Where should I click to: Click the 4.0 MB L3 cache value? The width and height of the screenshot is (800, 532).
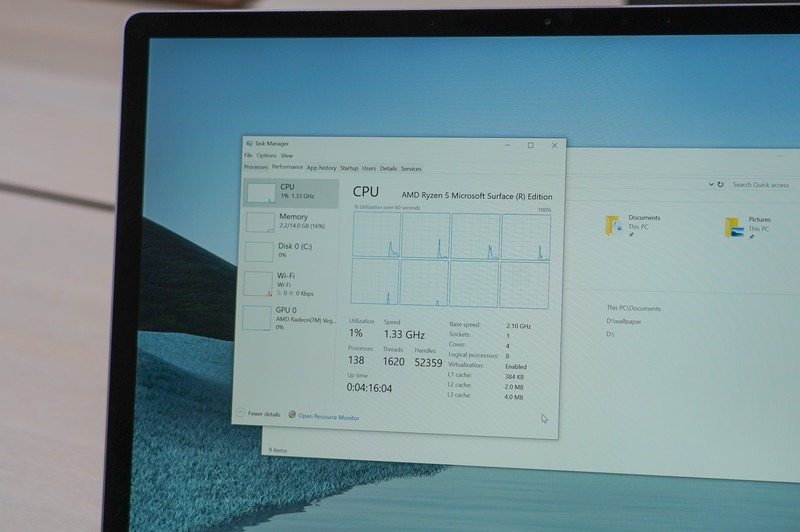point(513,397)
